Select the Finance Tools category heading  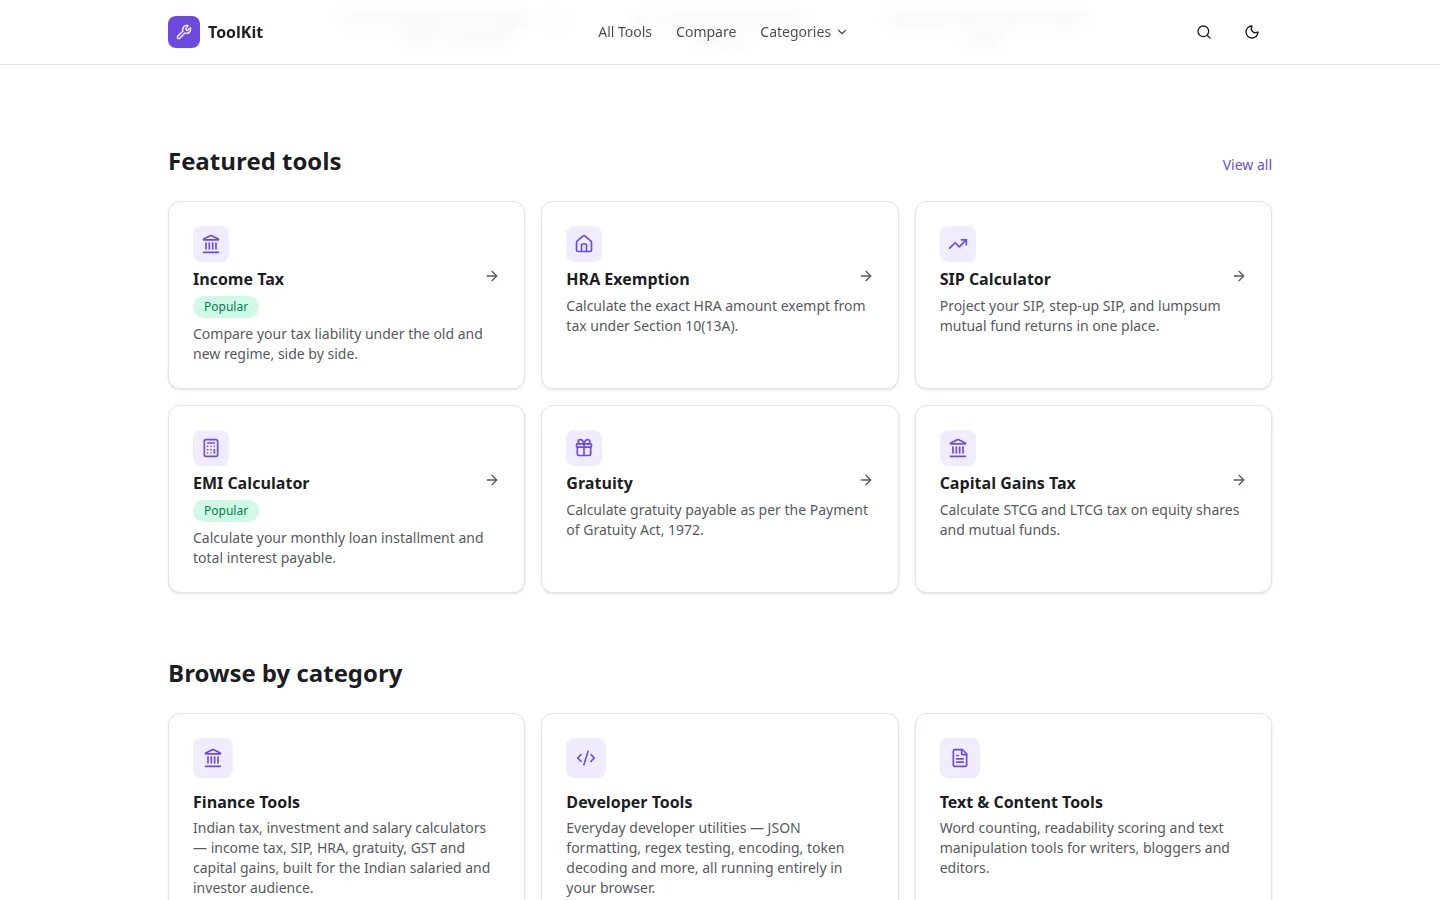pos(246,802)
